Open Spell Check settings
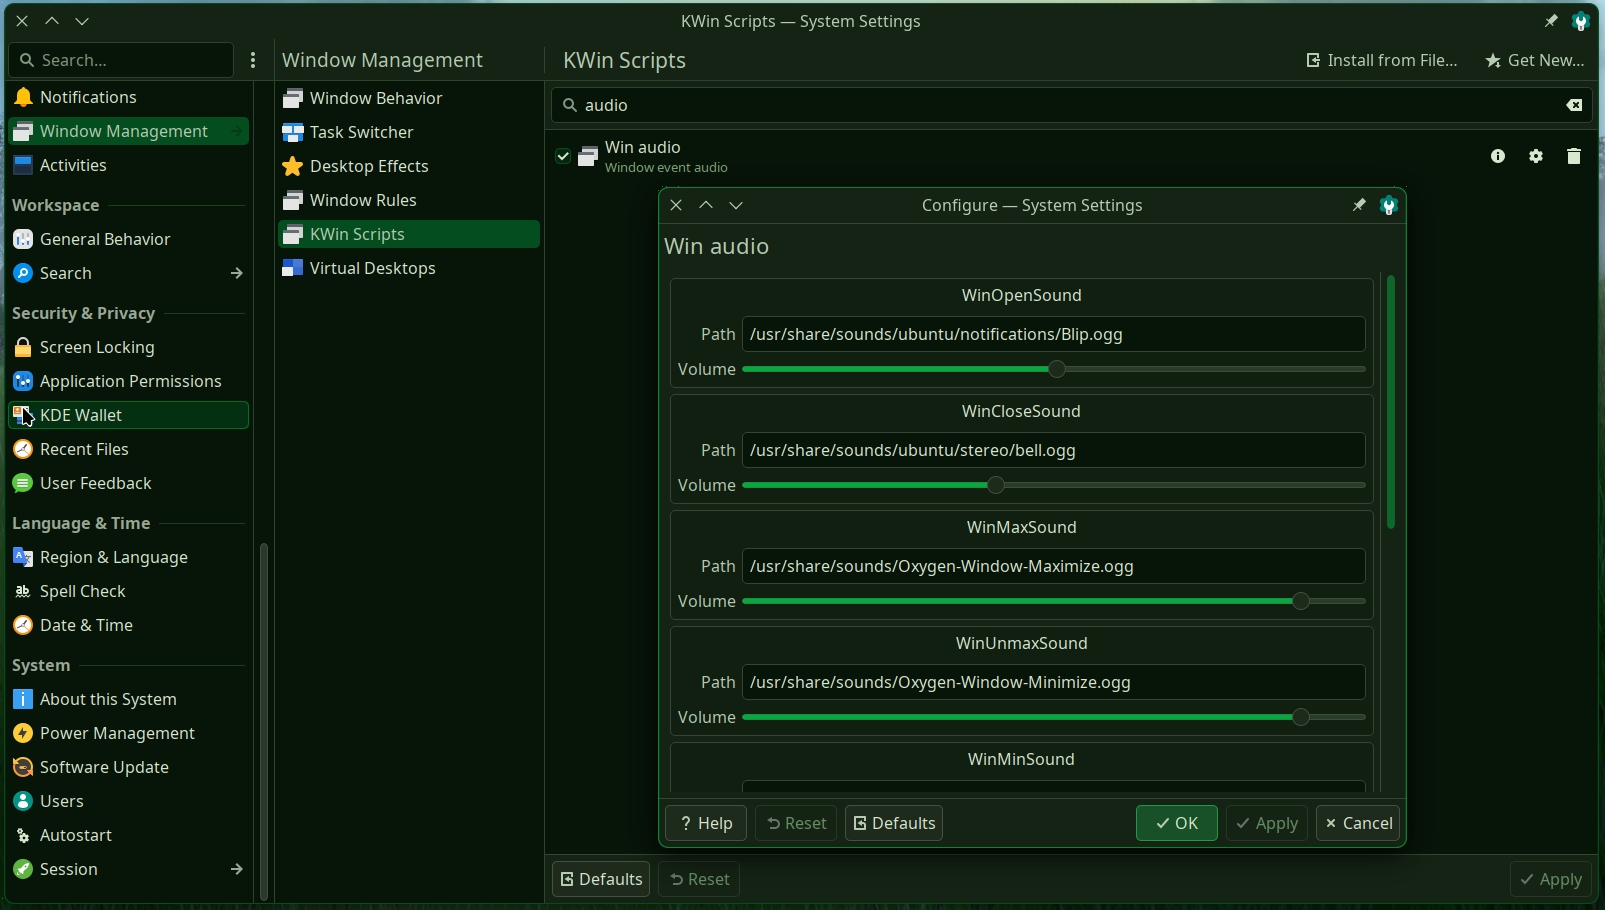Viewport: 1605px width, 910px height. pos(128,591)
